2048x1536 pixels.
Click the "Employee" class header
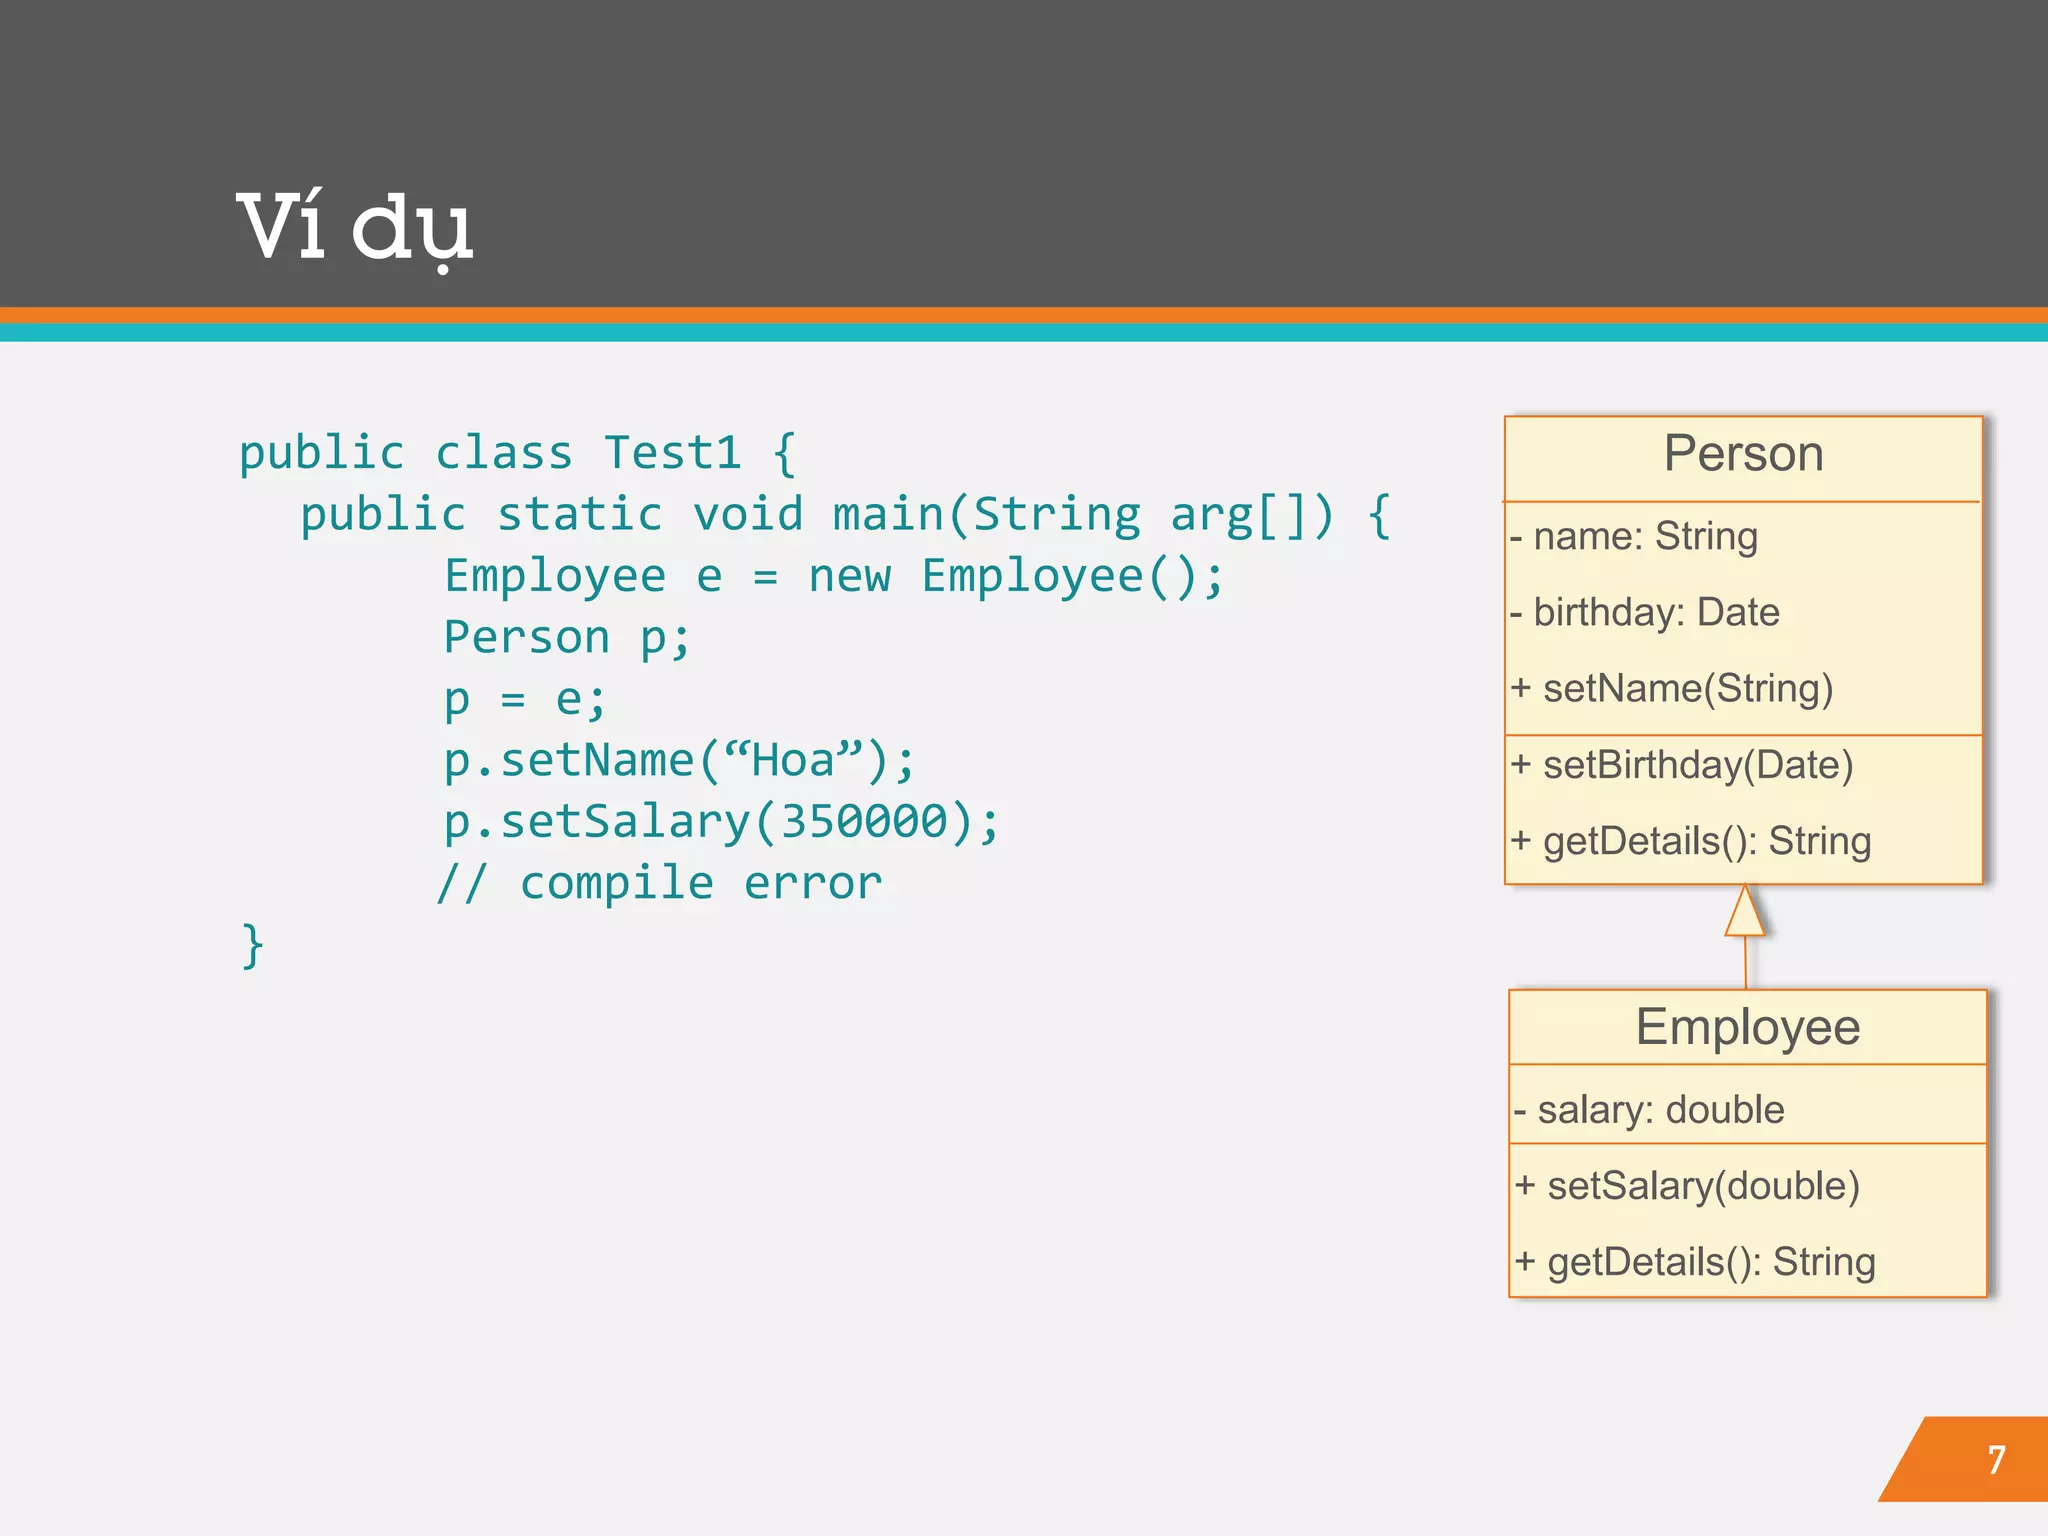(x=1748, y=1028)
